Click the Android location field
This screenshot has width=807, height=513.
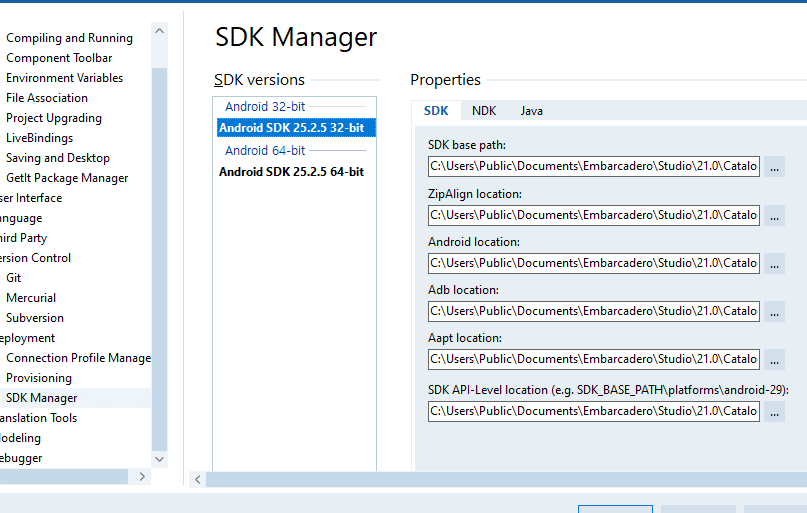pos(594,263)
